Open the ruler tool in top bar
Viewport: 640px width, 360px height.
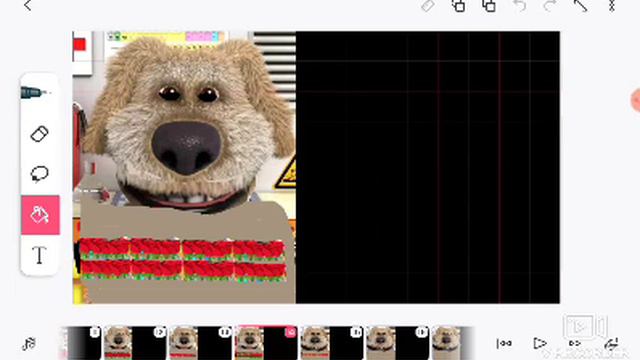[x=428, y=6]
